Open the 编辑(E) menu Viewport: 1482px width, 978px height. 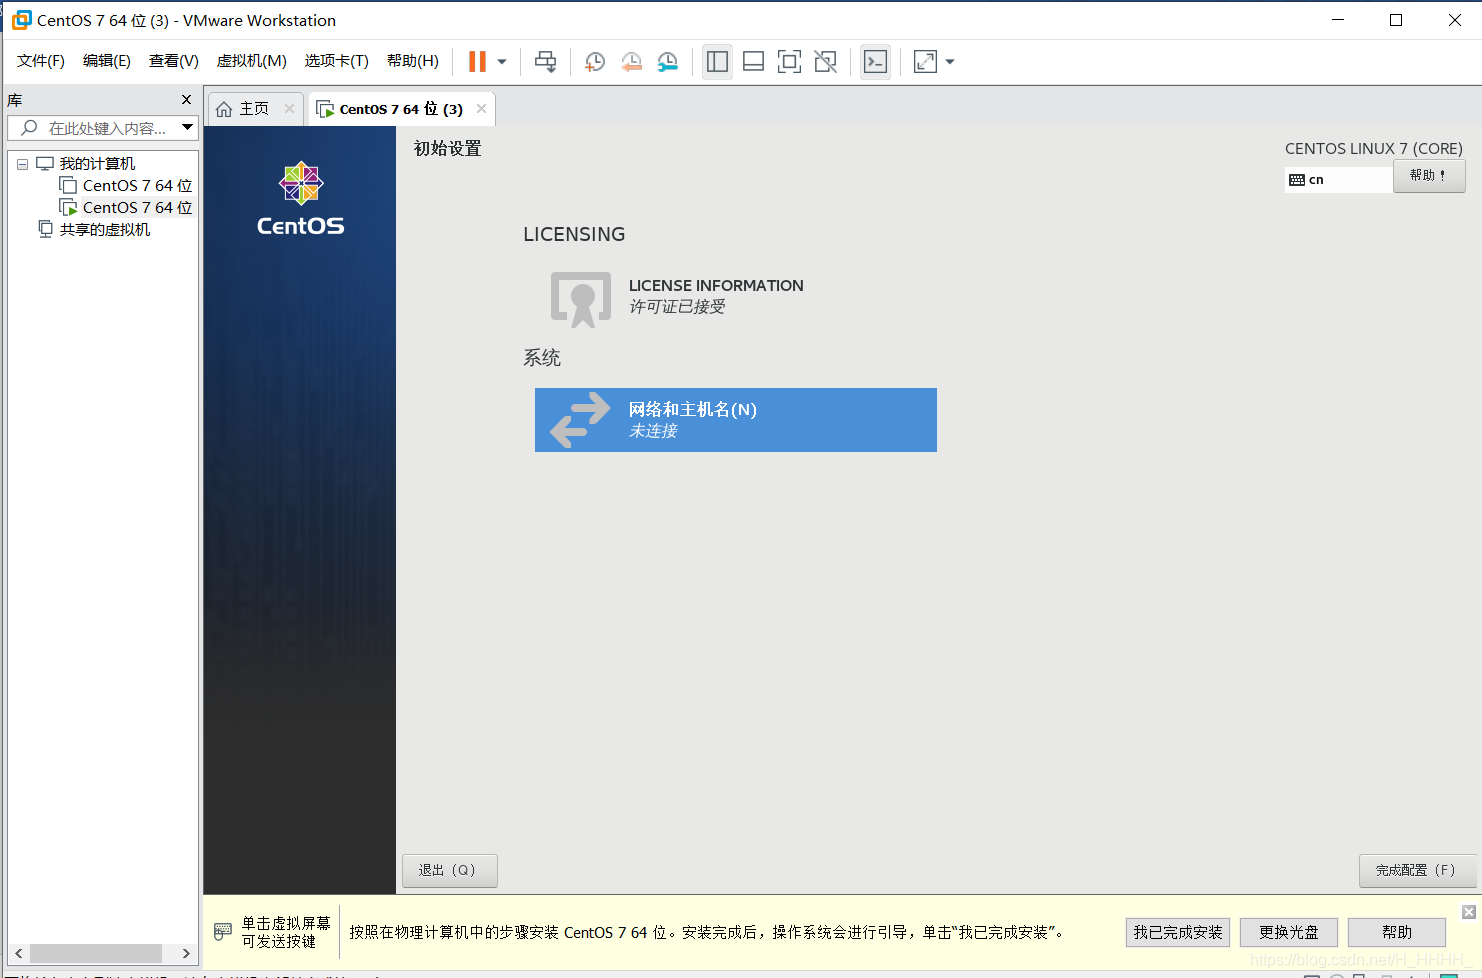(x=107, y=61)
